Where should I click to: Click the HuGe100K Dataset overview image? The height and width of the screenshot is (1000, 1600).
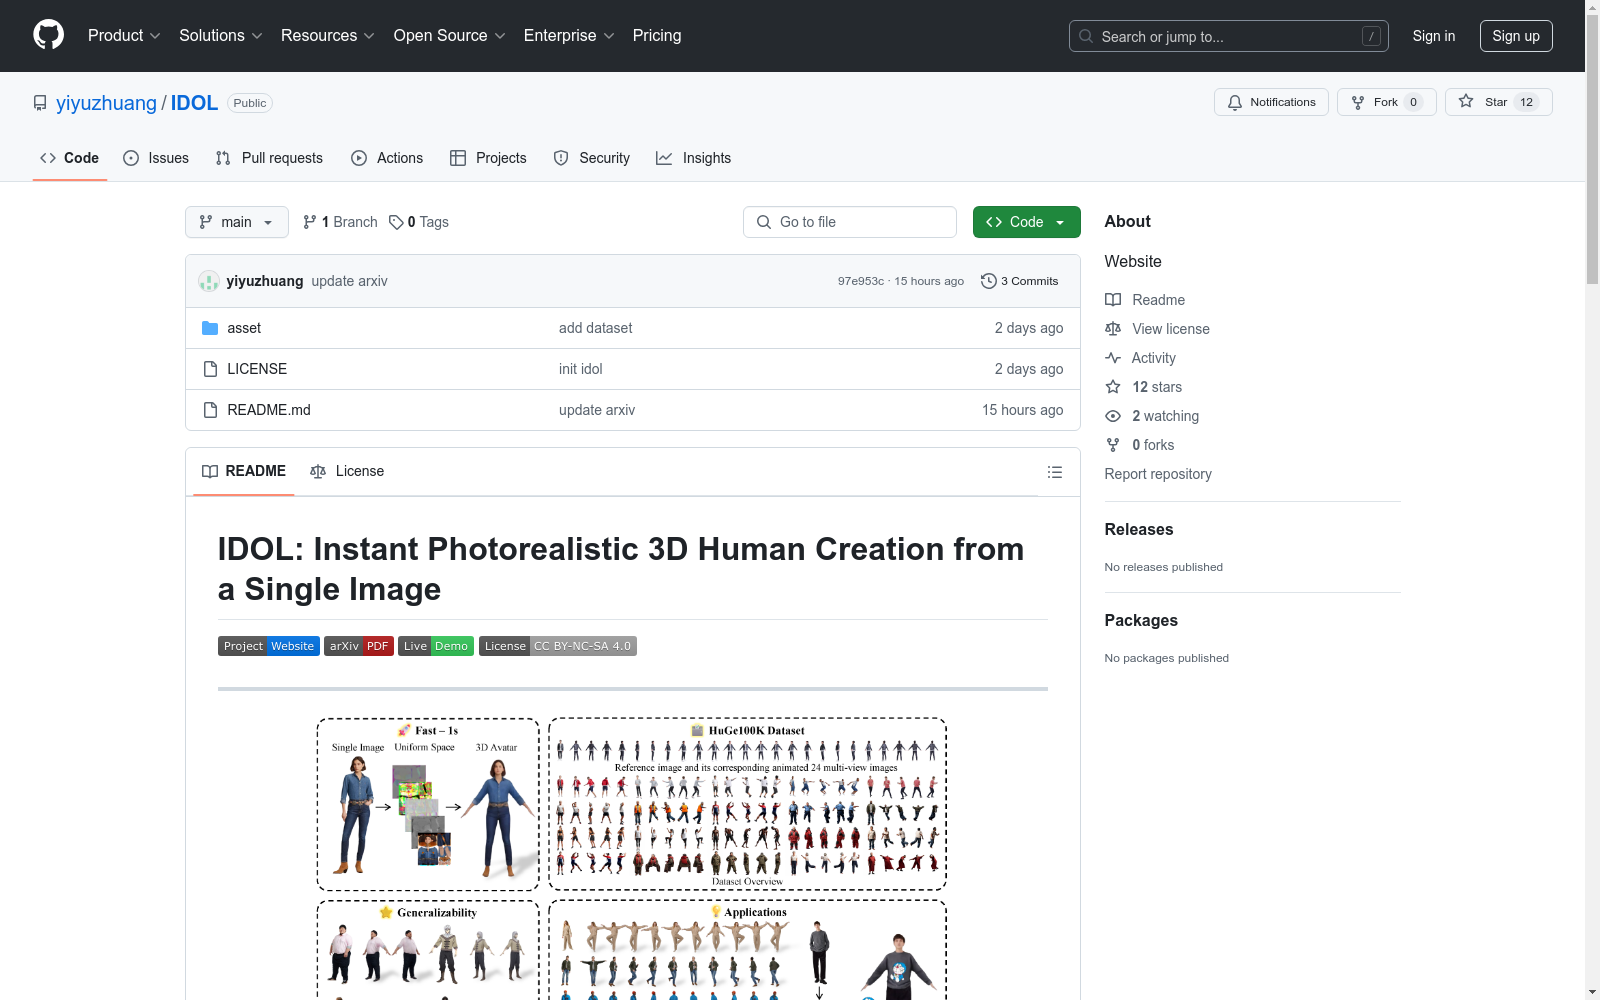[747, 804]
